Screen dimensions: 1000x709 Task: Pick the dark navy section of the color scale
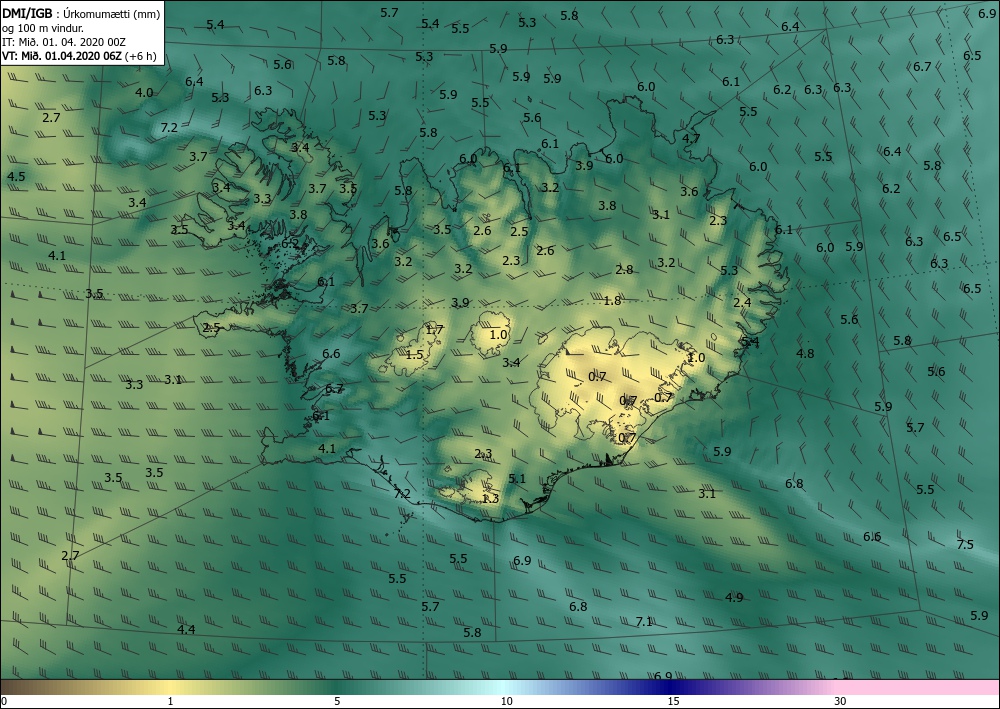(670, 687)
